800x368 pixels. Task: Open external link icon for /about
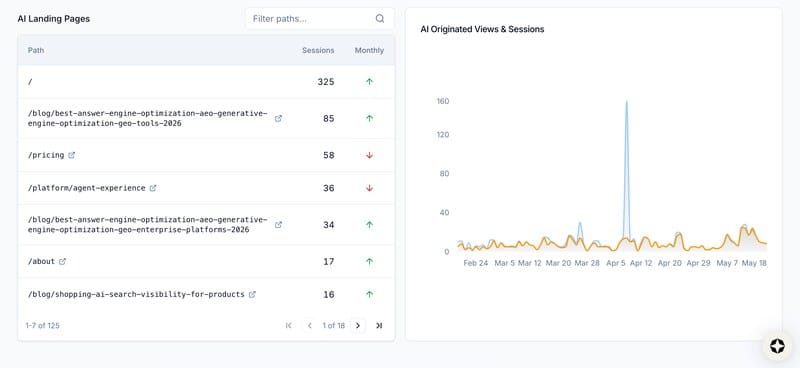62,261
